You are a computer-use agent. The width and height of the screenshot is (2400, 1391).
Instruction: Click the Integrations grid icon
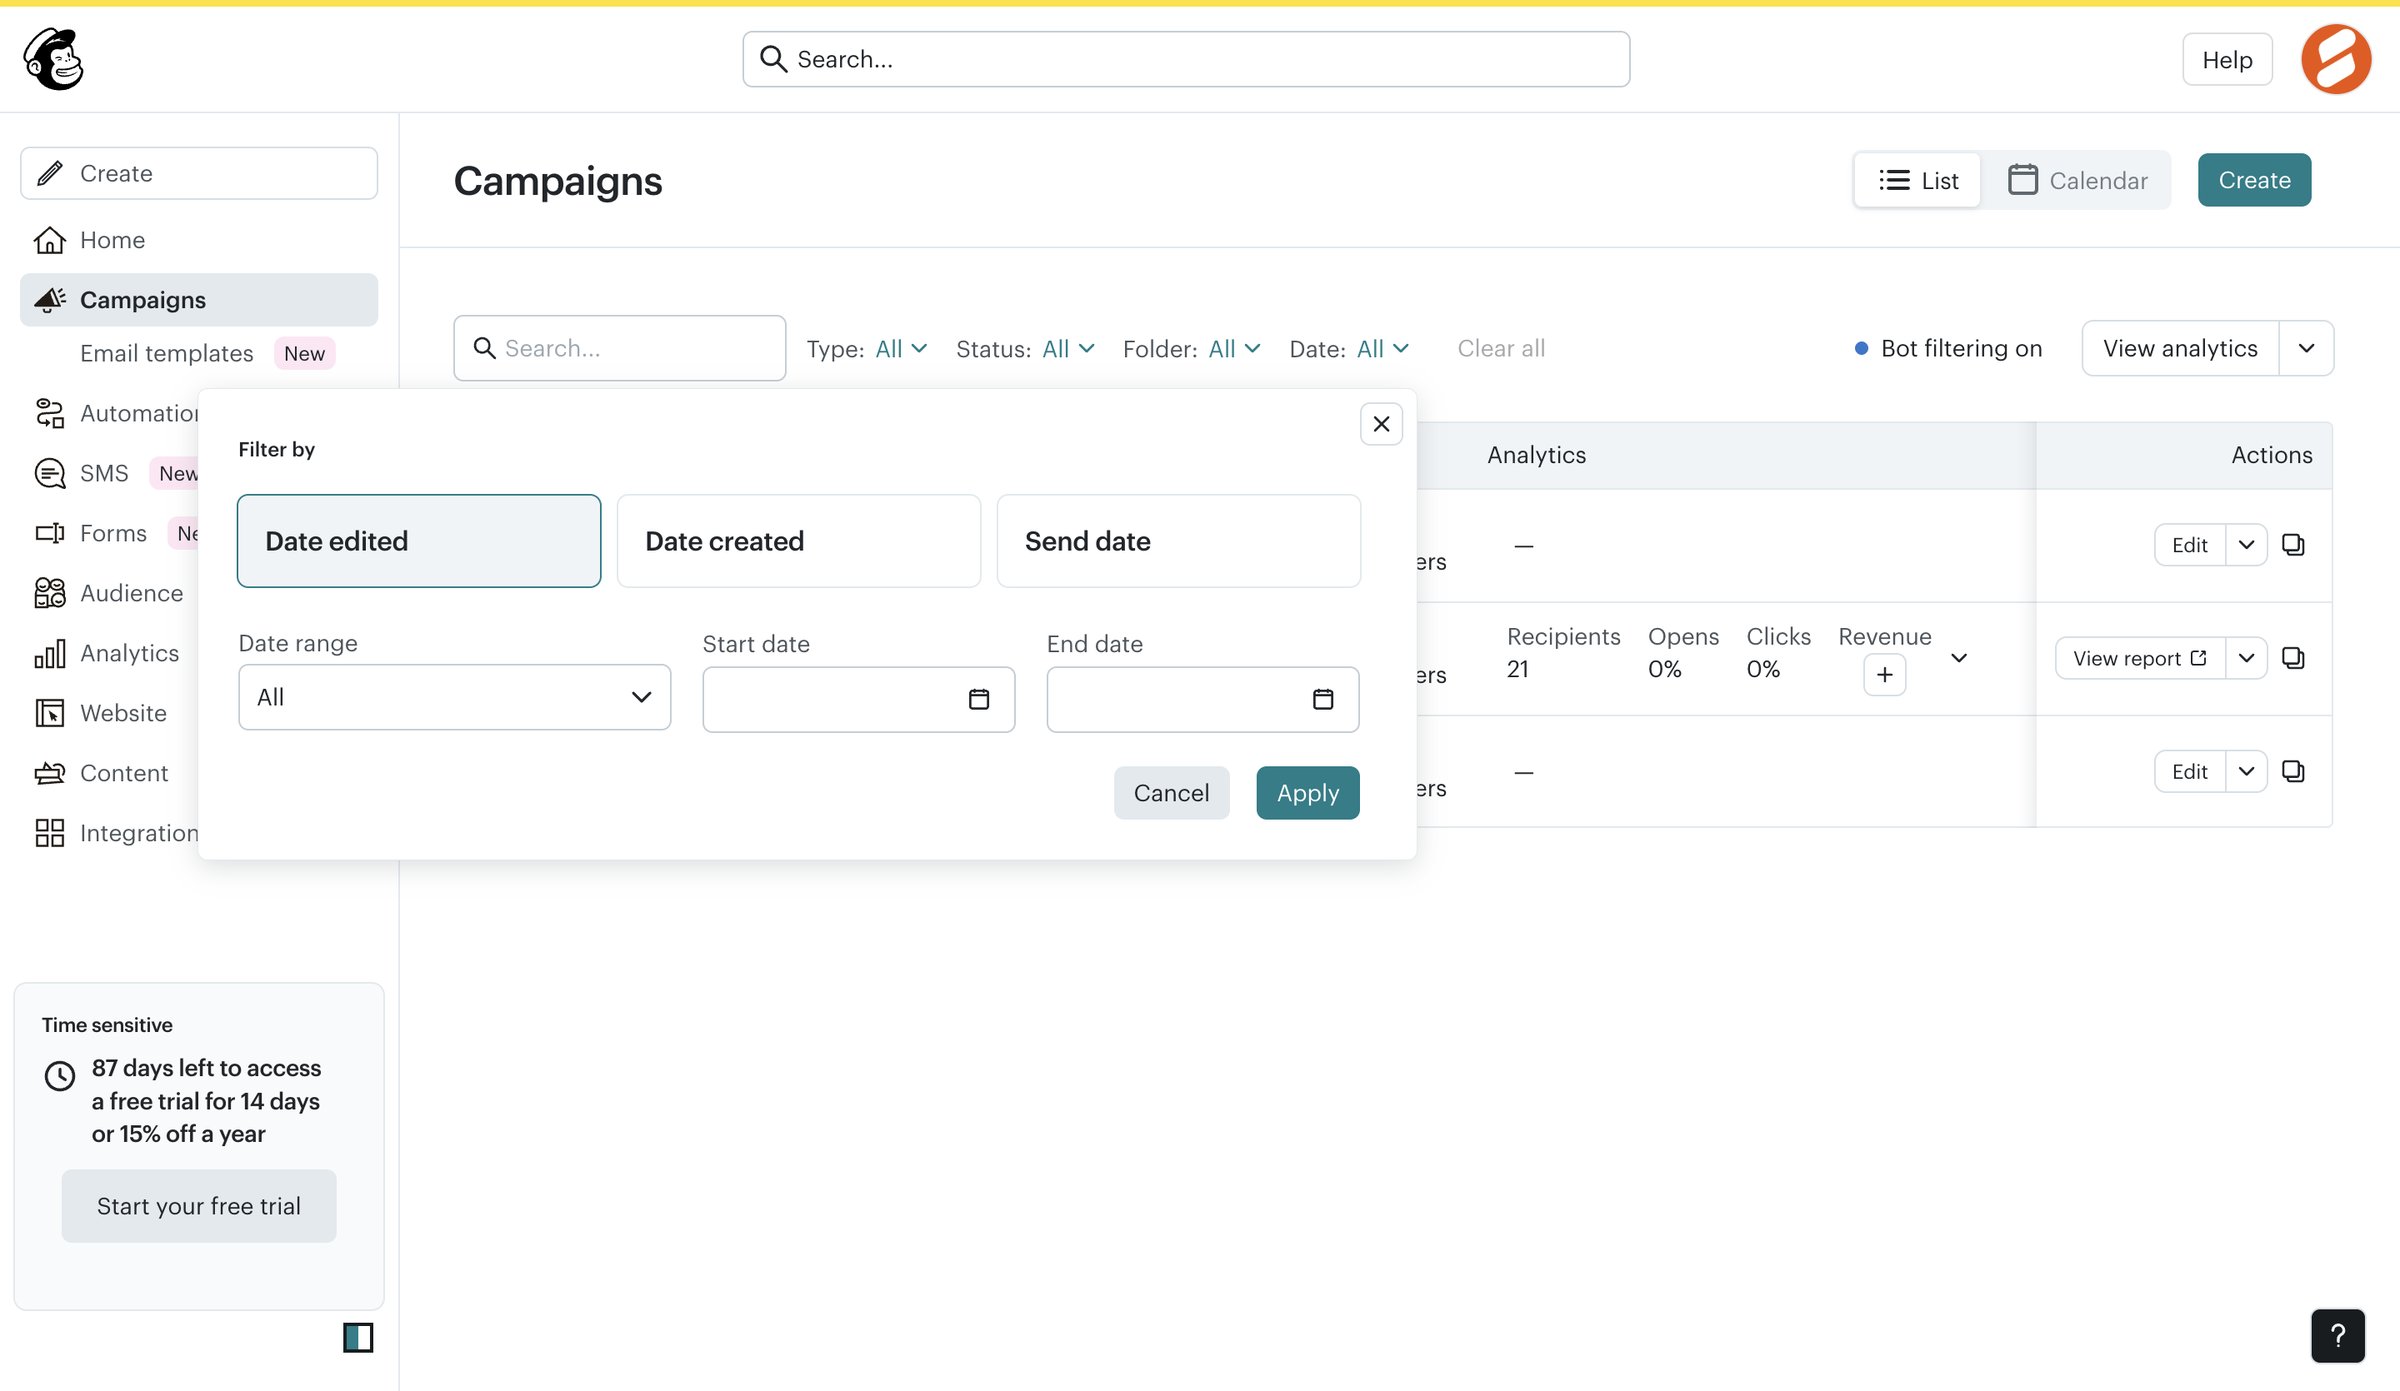[x=50, y=833]
